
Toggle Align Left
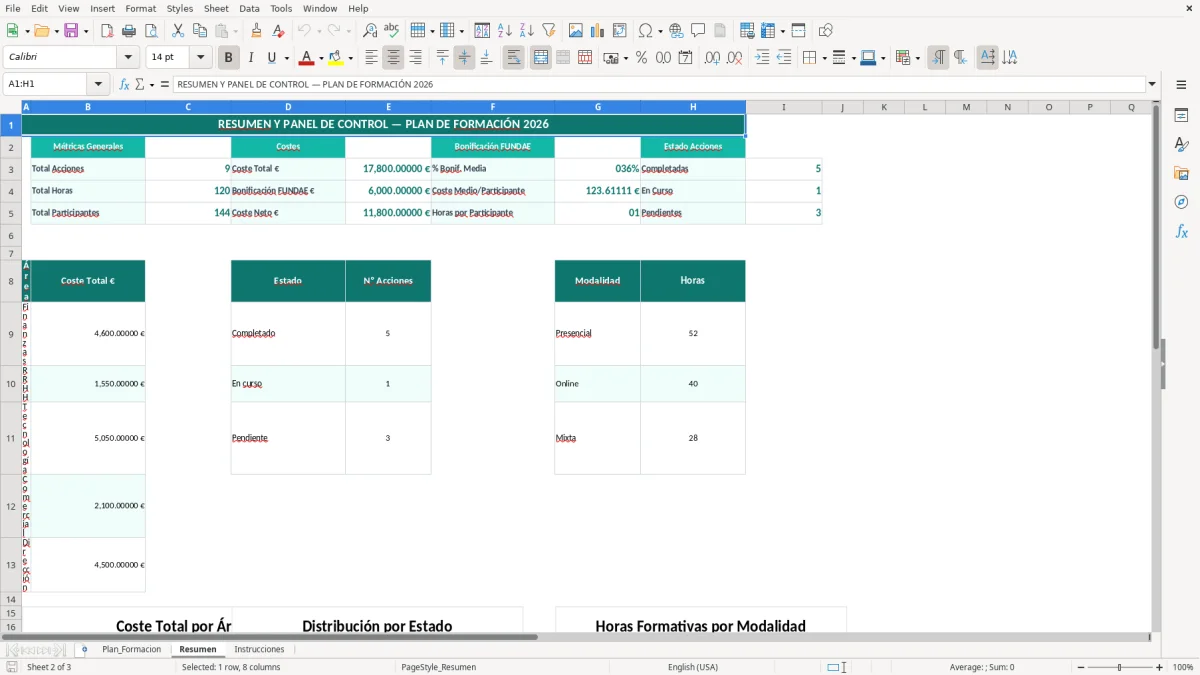[x=371, y=58]
